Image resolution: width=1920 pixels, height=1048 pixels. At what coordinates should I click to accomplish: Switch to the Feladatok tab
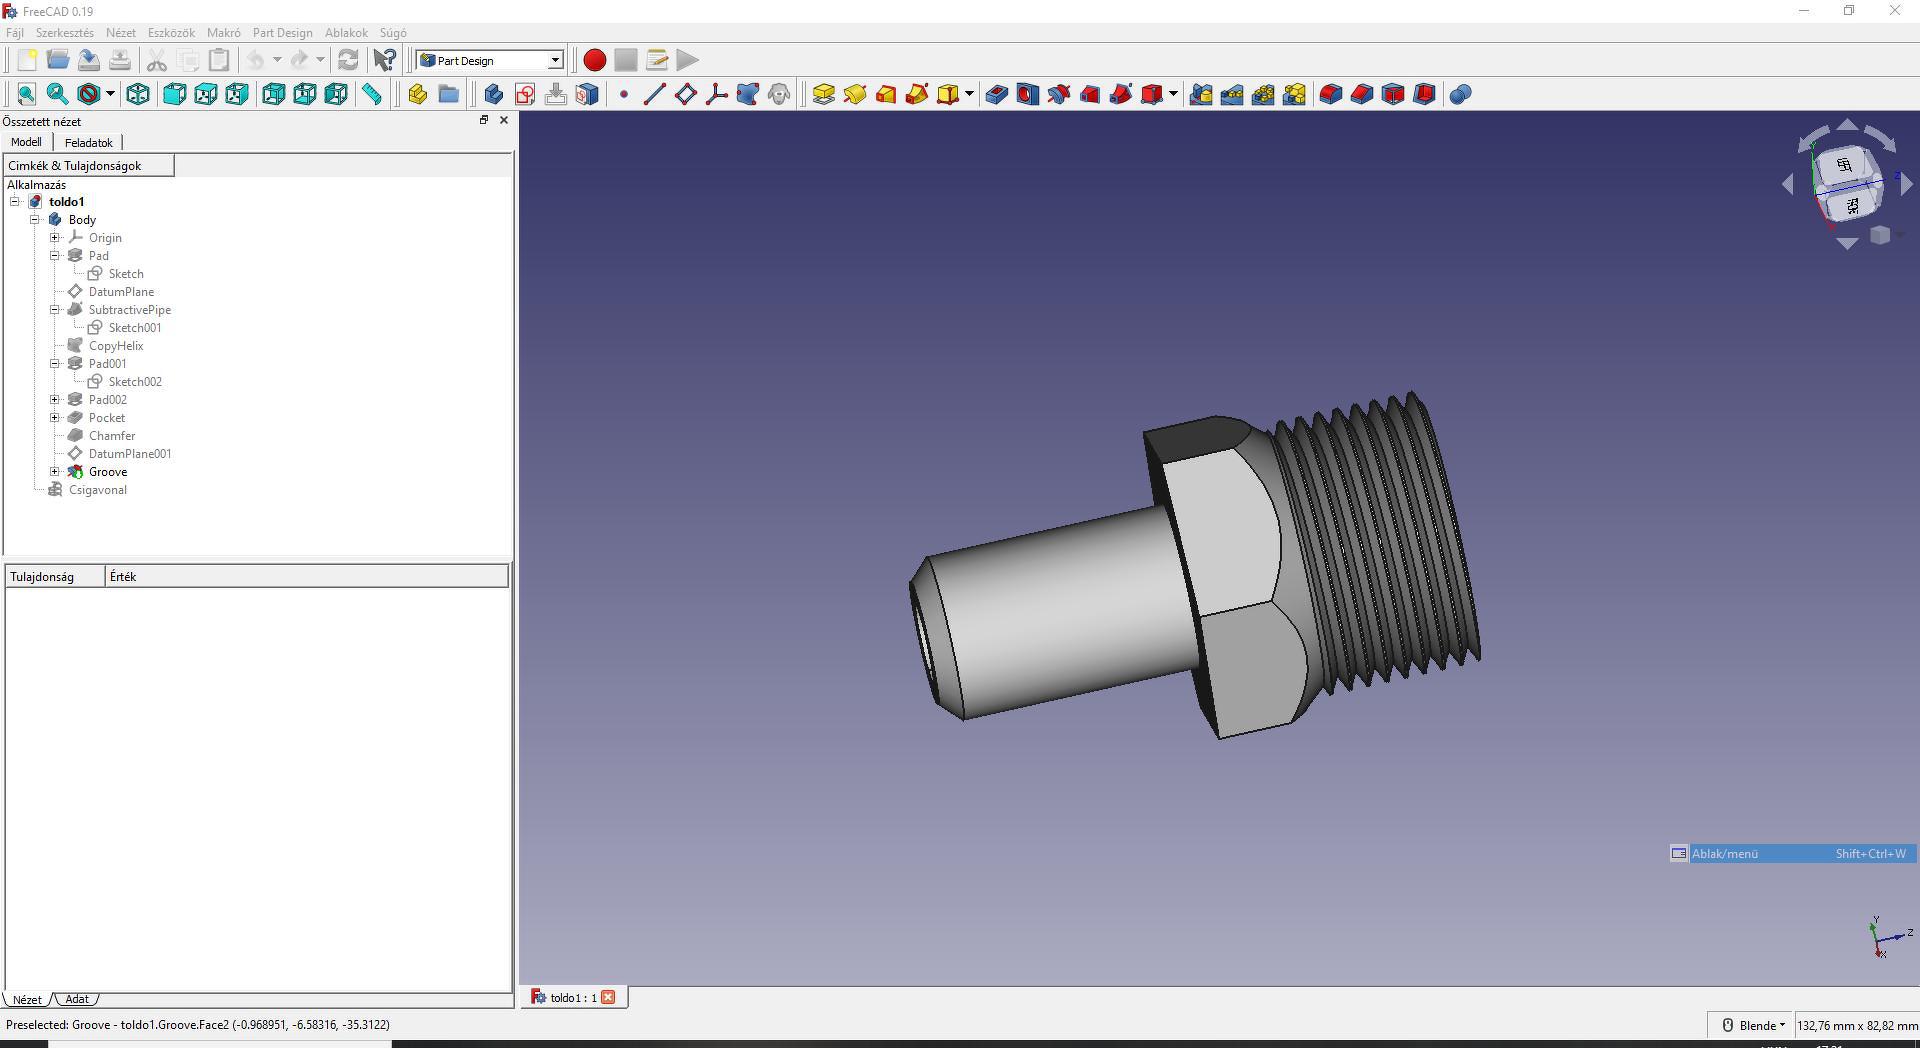point(89,143)
